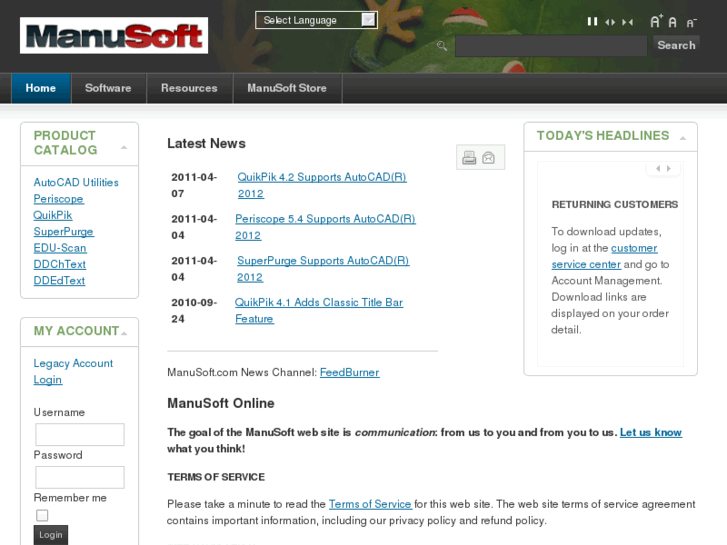
Task: Click the narrow page layout icon
Action: [x=627, y=22]
